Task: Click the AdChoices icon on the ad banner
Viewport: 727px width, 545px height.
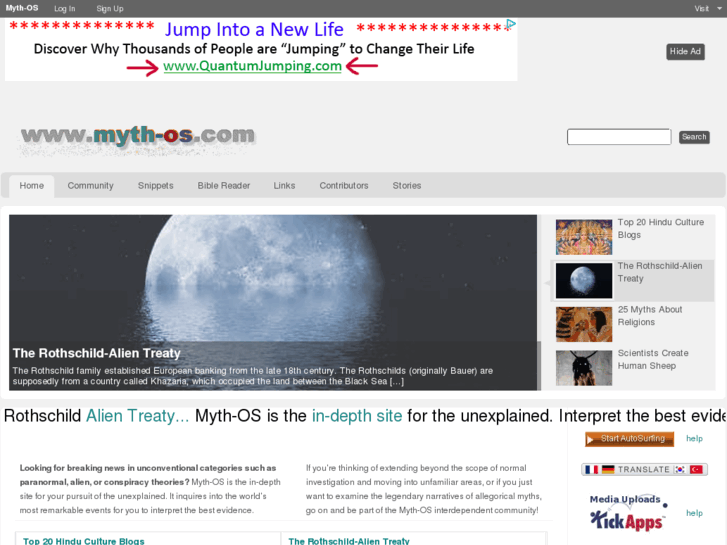Action: click(511, 24)
